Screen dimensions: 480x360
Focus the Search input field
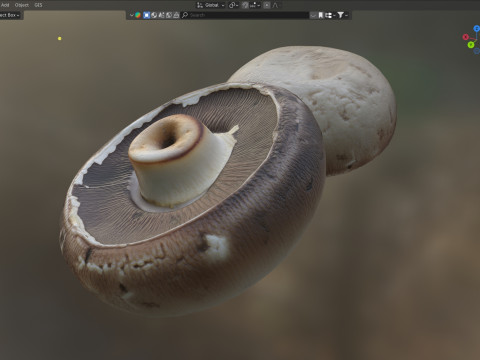point(245,15)
